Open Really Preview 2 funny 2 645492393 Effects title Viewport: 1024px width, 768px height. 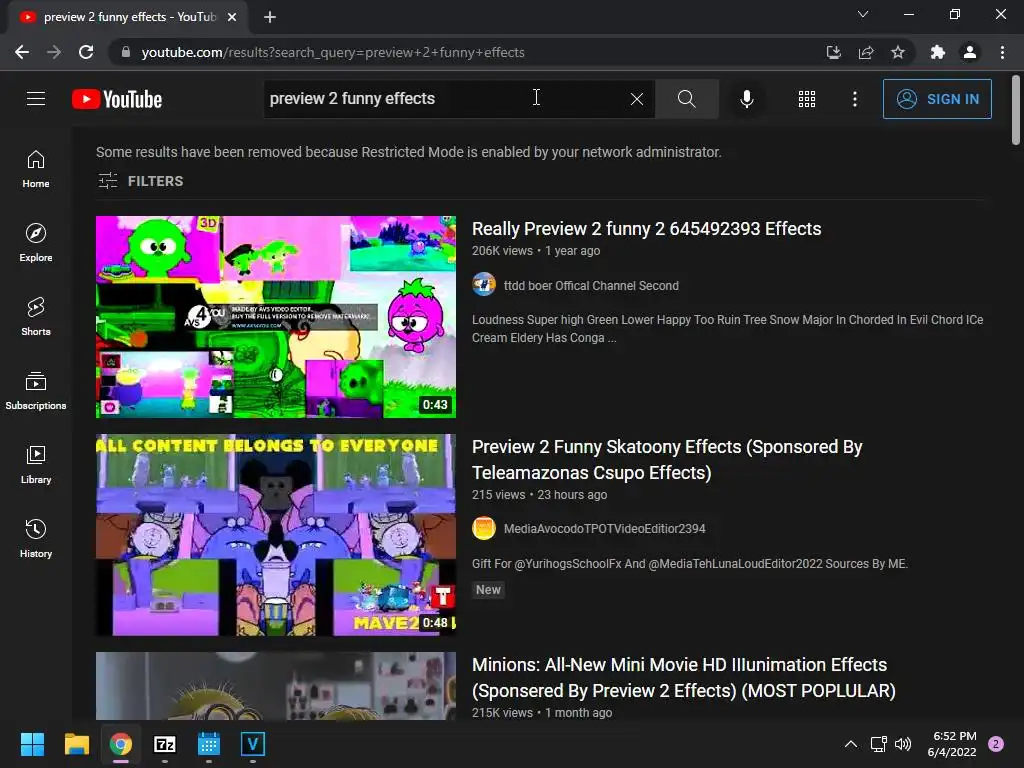(647, 229)
